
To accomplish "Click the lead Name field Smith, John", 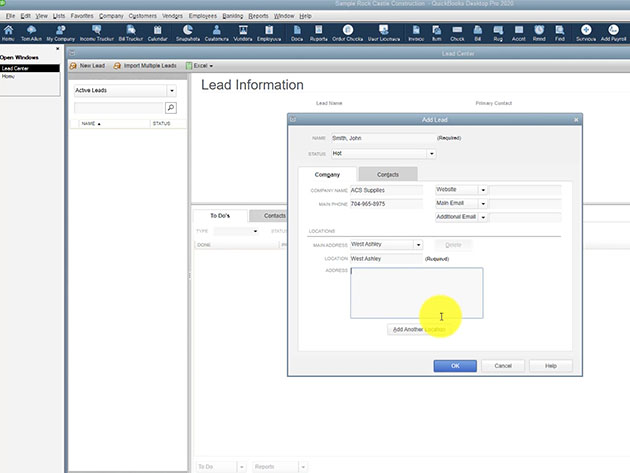I will 383,138.
